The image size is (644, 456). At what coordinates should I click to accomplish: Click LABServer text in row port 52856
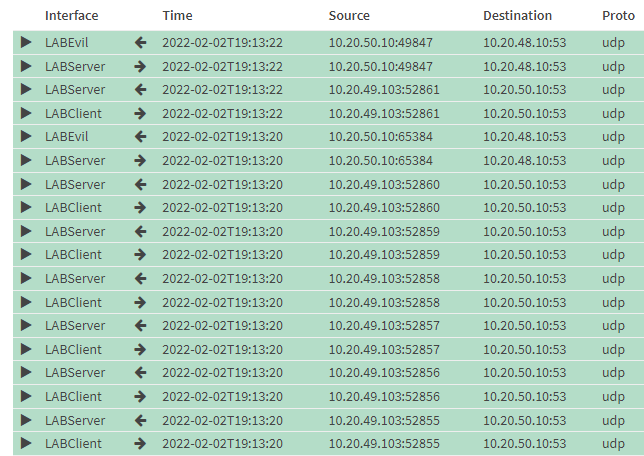75,372
